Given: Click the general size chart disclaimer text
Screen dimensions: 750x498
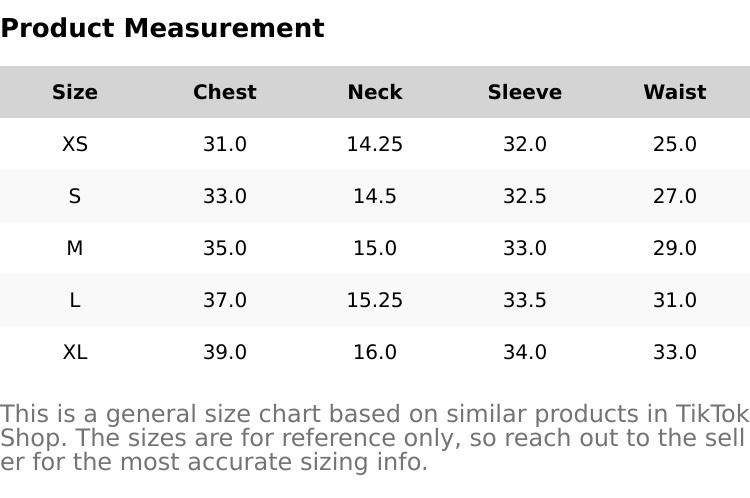Looking at the screenshot, I should coord(374,438).
